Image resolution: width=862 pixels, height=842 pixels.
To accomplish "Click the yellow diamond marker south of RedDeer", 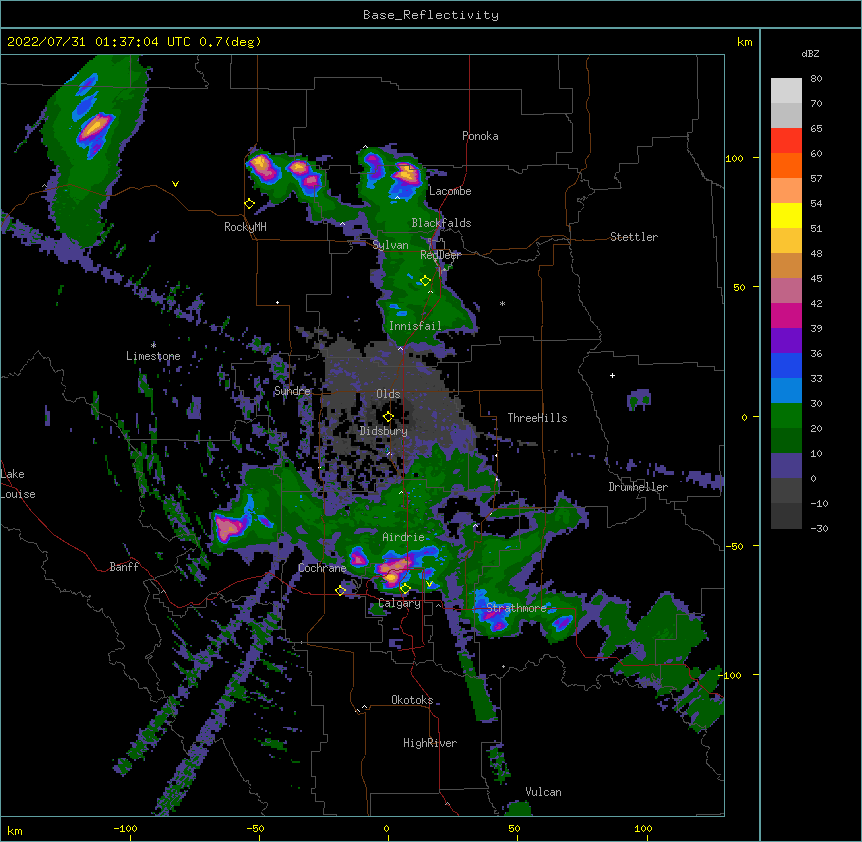I will coord(425,281).
